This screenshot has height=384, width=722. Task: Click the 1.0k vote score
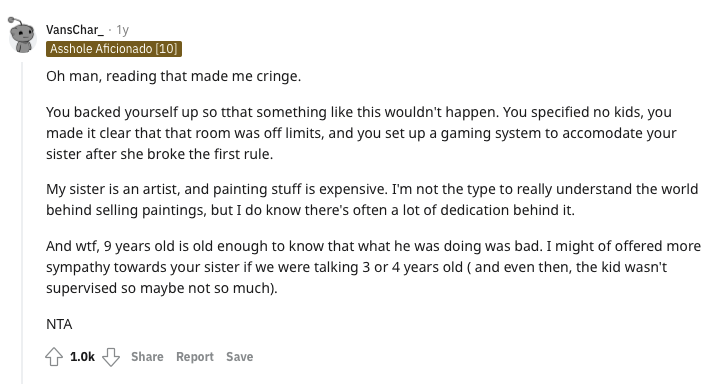[x=82, y=357]
